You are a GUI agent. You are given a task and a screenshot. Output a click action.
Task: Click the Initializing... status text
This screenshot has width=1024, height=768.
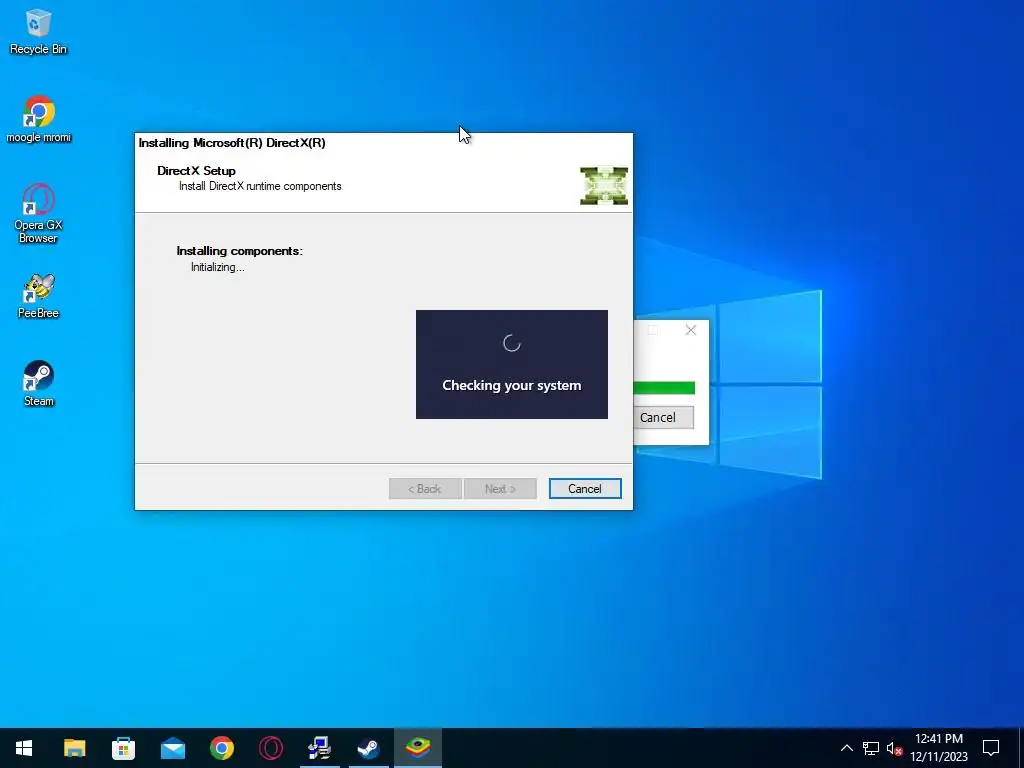(x=217, y=267)
